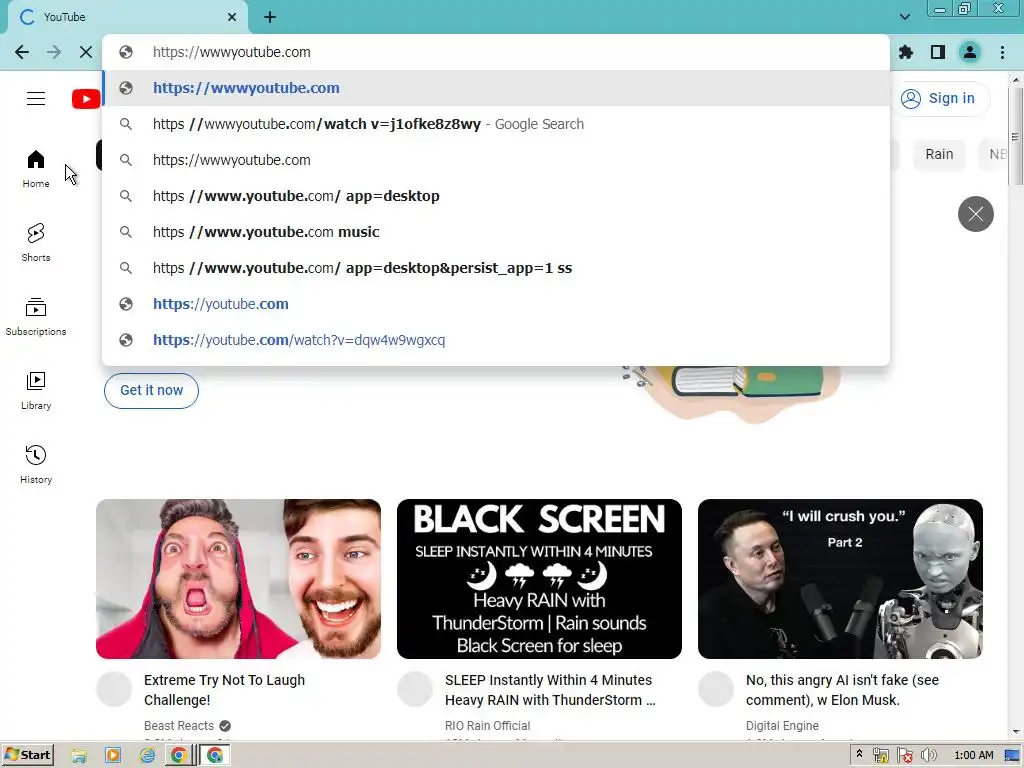Open the Extreme Try Not To Laugh thumbnail
This screenshot has width=1024, height=768.
238,579
